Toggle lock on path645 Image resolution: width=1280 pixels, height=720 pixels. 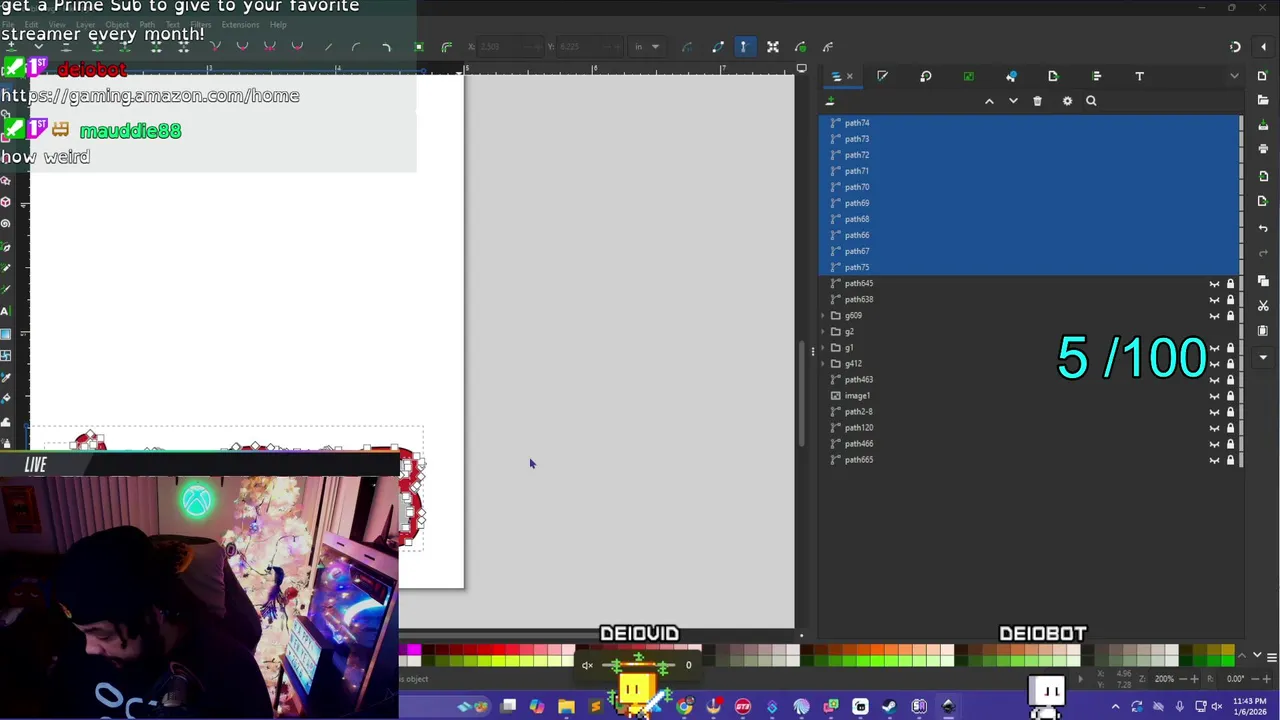(1231, 284)
